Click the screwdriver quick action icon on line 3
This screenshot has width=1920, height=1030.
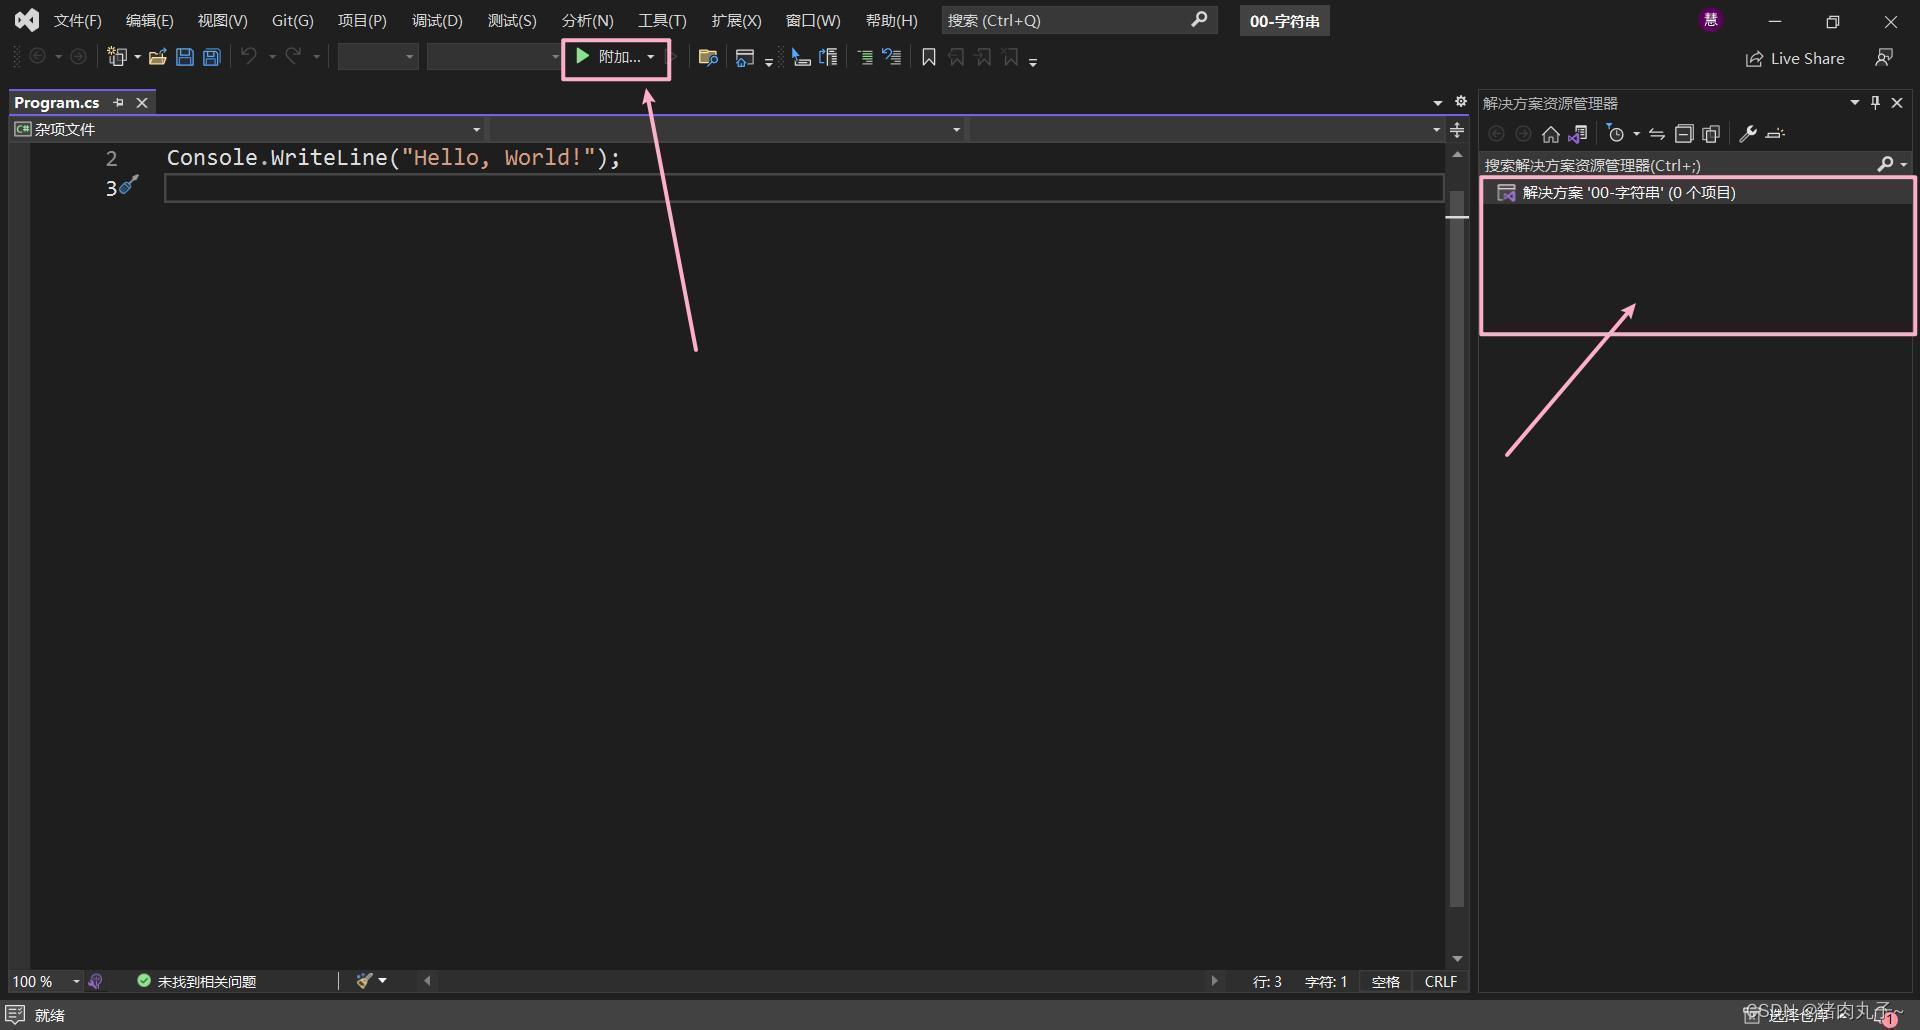pos(129,185)
